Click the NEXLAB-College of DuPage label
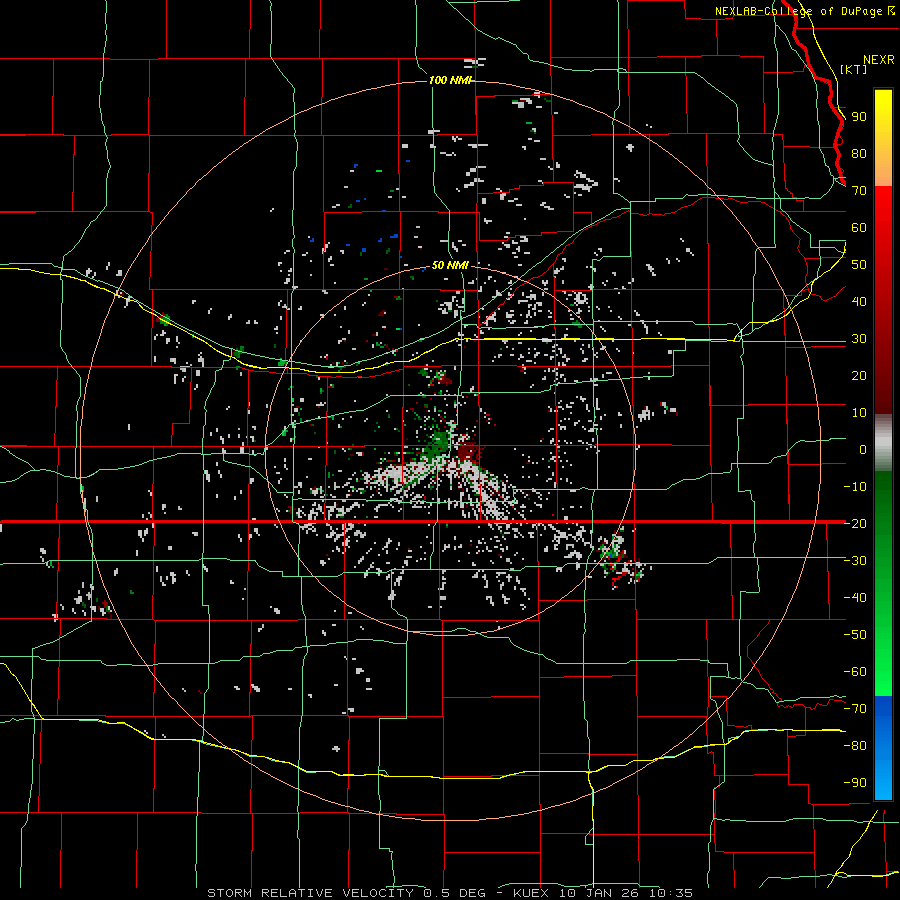The height and width of the screenshot is (900, 900). (x=805, y=11)
